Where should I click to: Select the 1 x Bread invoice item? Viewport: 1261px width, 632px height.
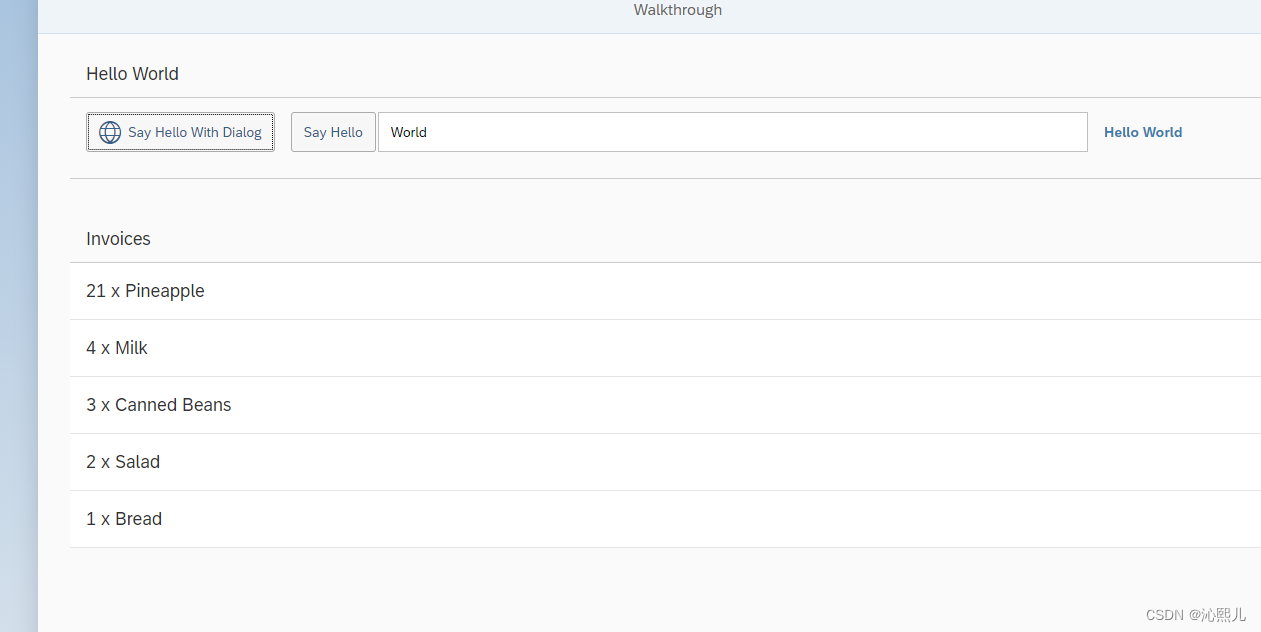124,519
